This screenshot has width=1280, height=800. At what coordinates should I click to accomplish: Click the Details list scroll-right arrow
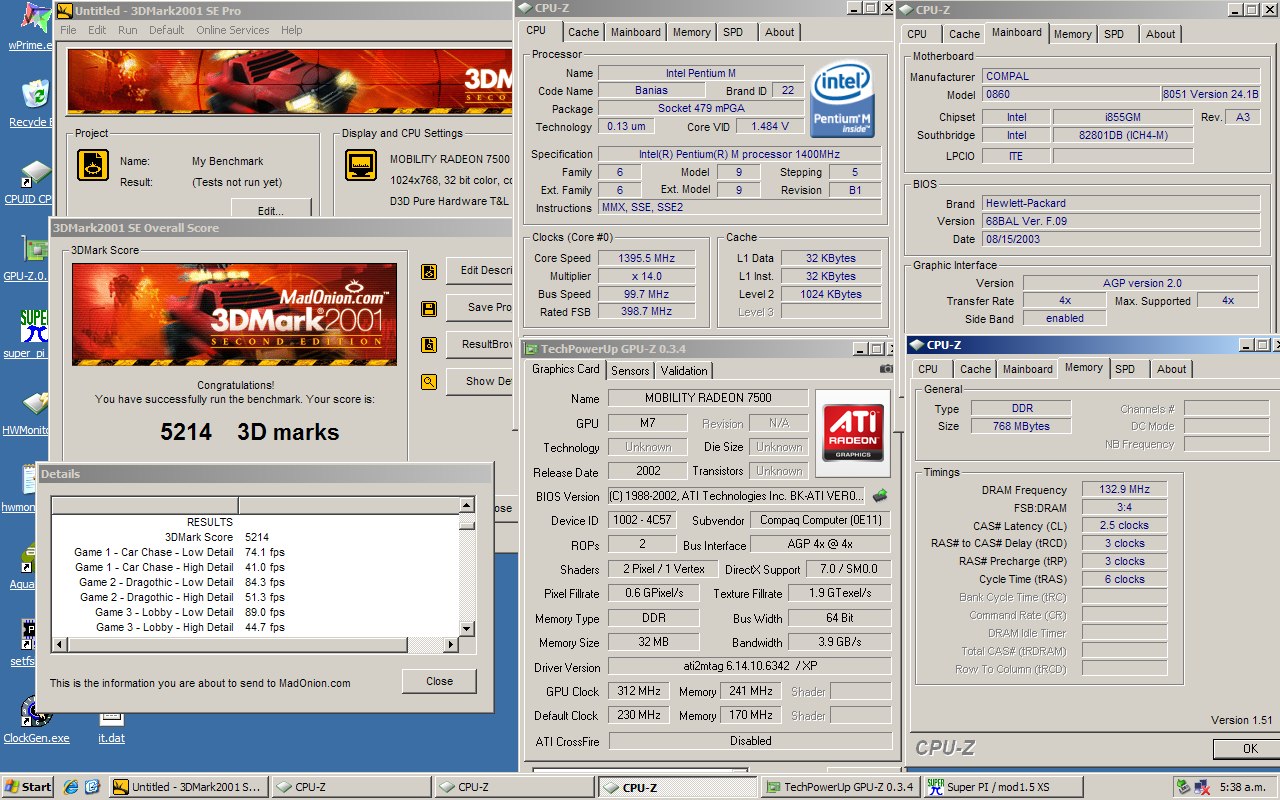pos(450,645)
